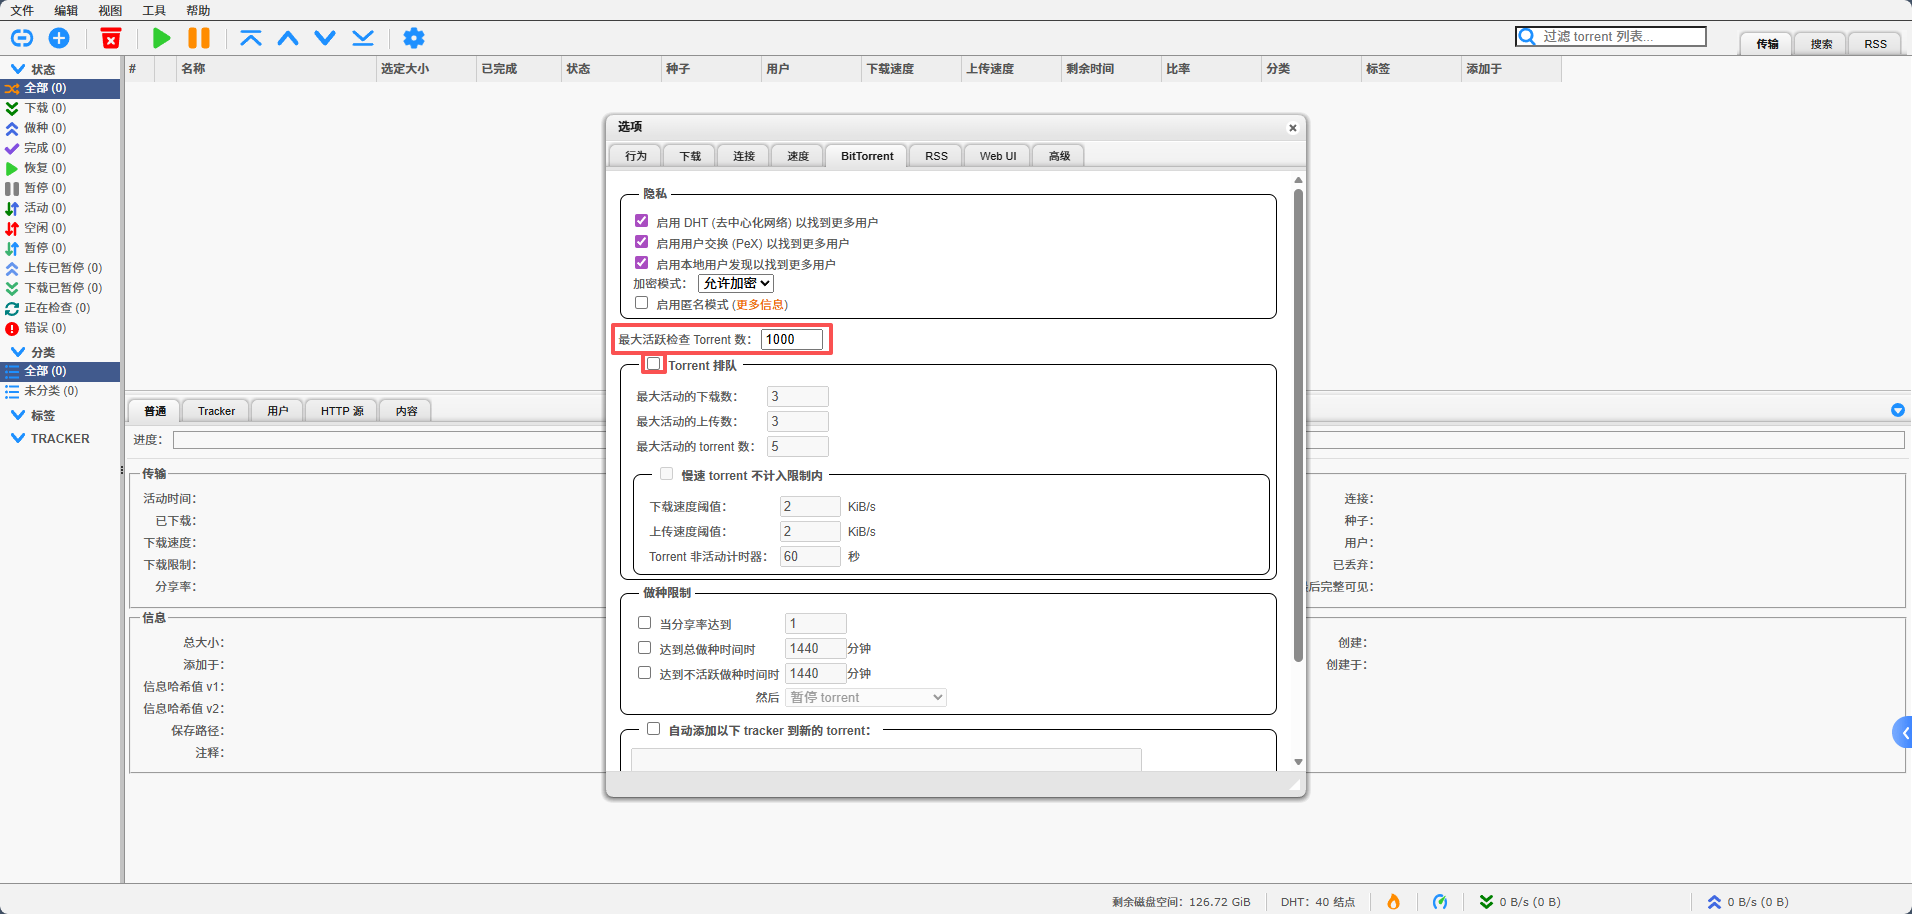Open options via the gear icon
The width and height of the screenshot is (1912, 914).
coord(413,38)
